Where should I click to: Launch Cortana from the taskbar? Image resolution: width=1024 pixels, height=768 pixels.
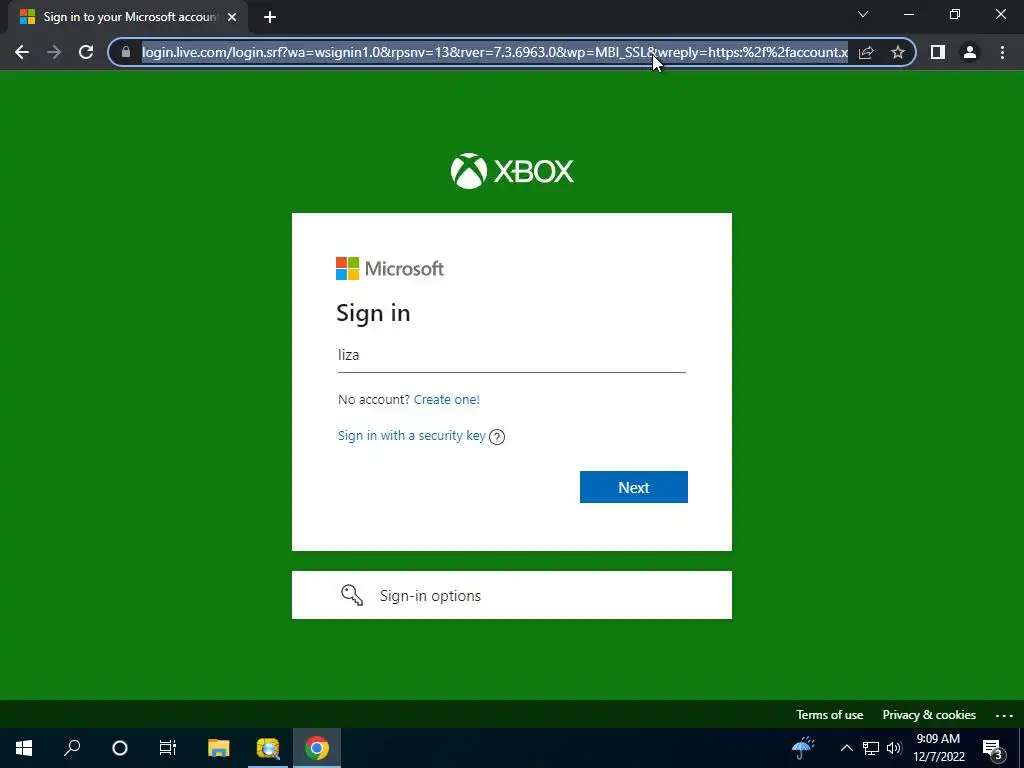(x=120, y=748)
